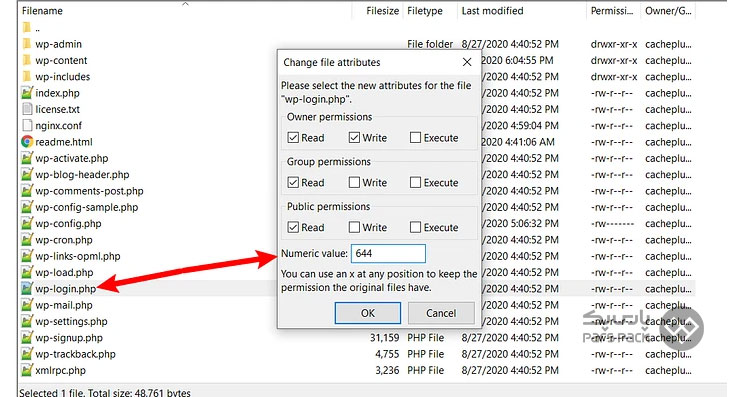This screenshot has height=397, width=750.
Task: Sort by the Owner/Group column header
Action: (668, 11)
